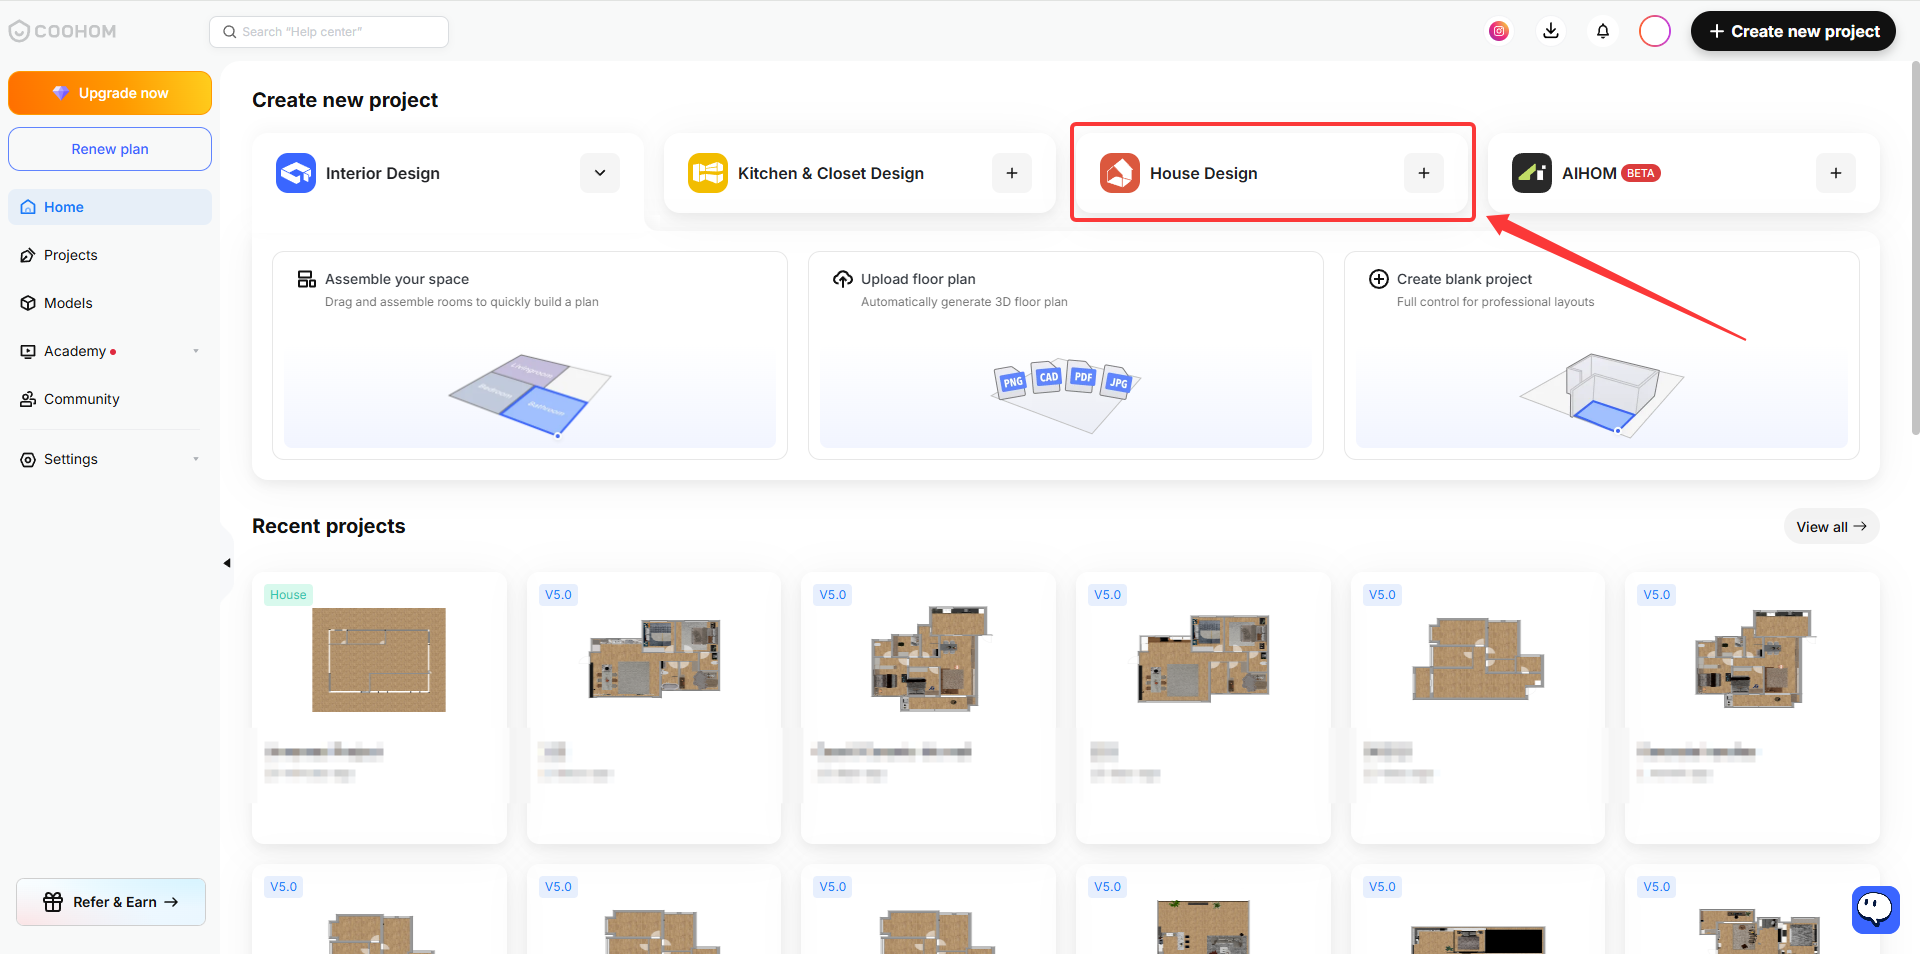This screenshot has width=1920, height=954.
Task: Click the Interior Design label
Action: [383, 173]
